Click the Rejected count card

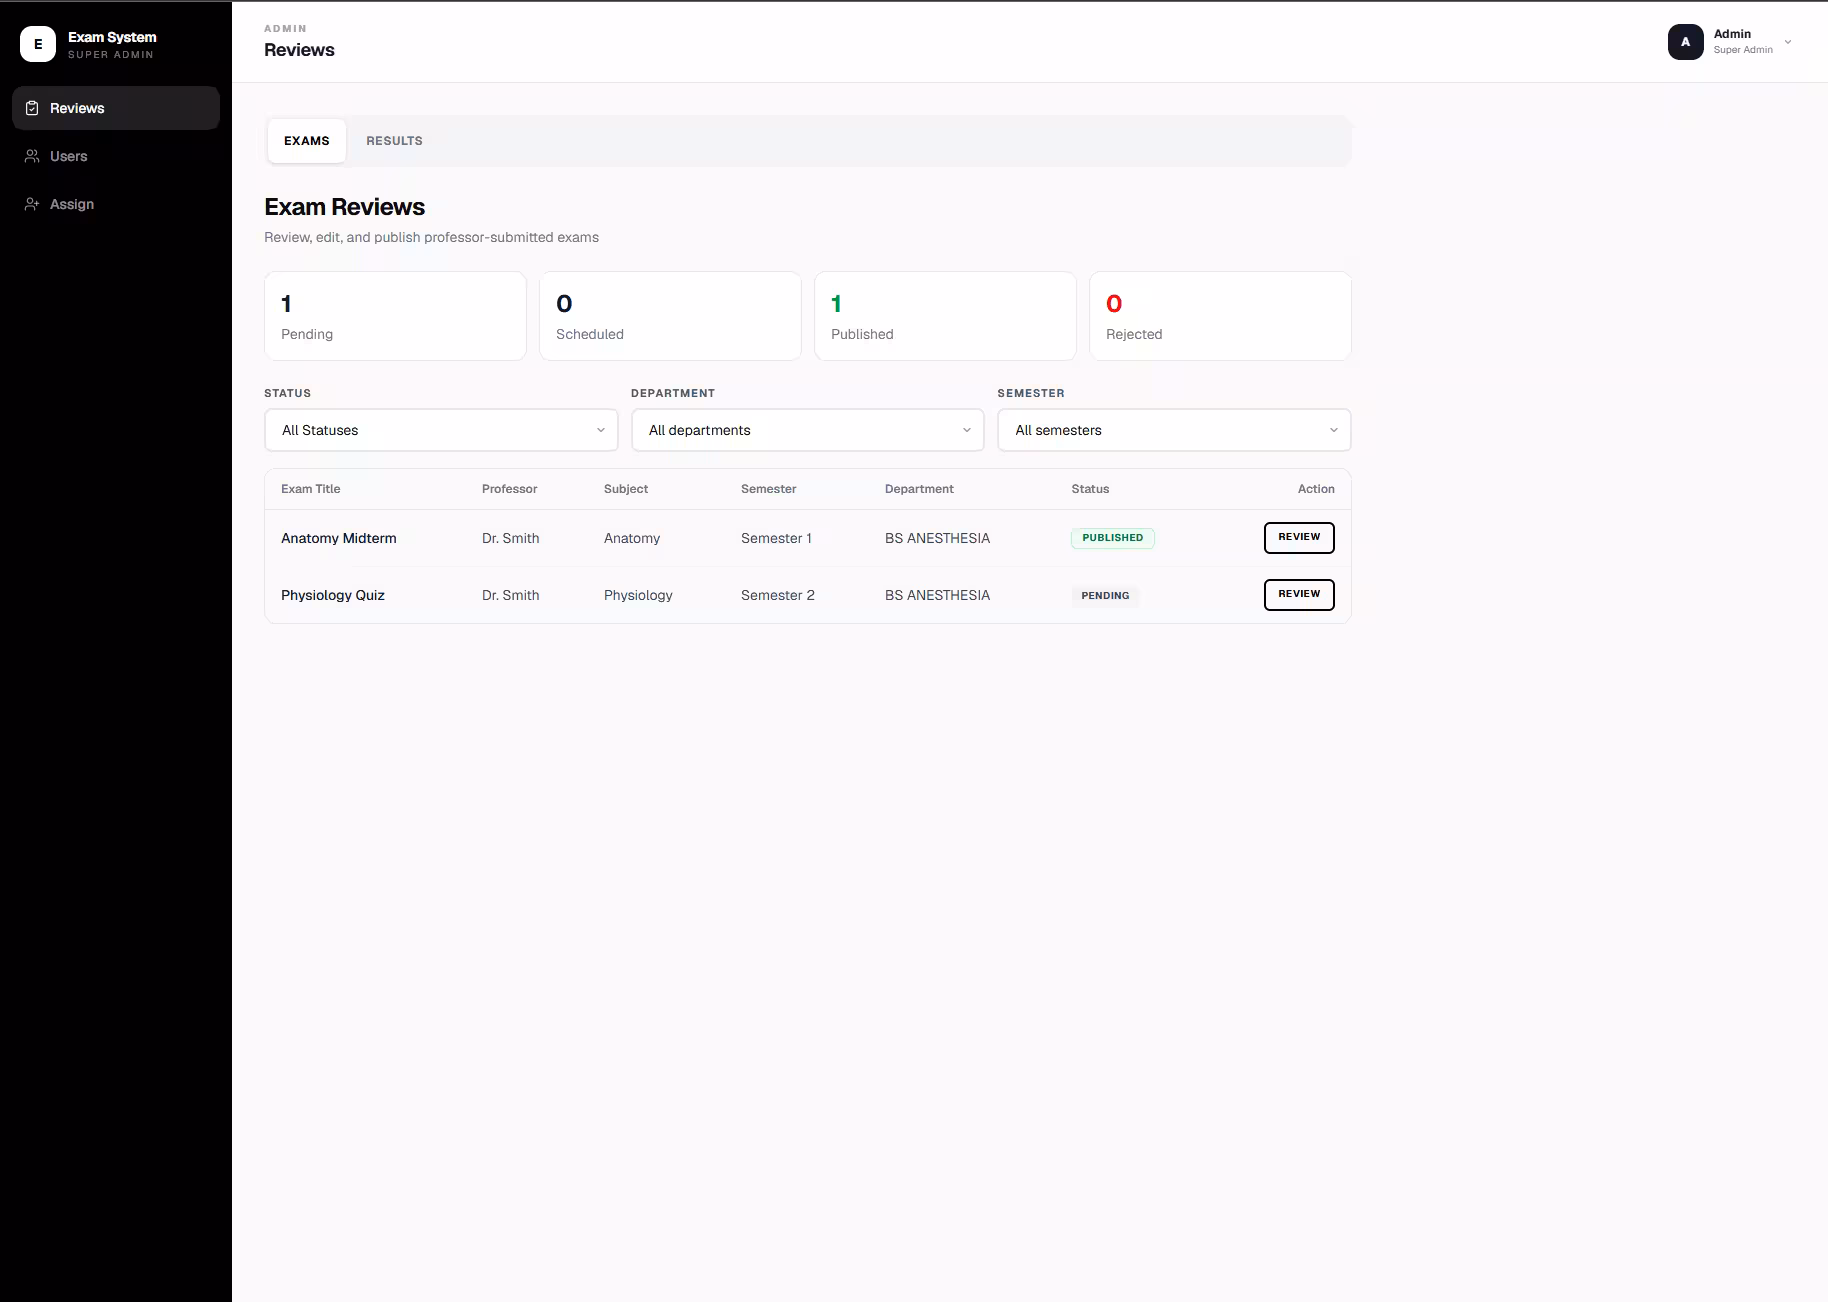(1220, 316)
